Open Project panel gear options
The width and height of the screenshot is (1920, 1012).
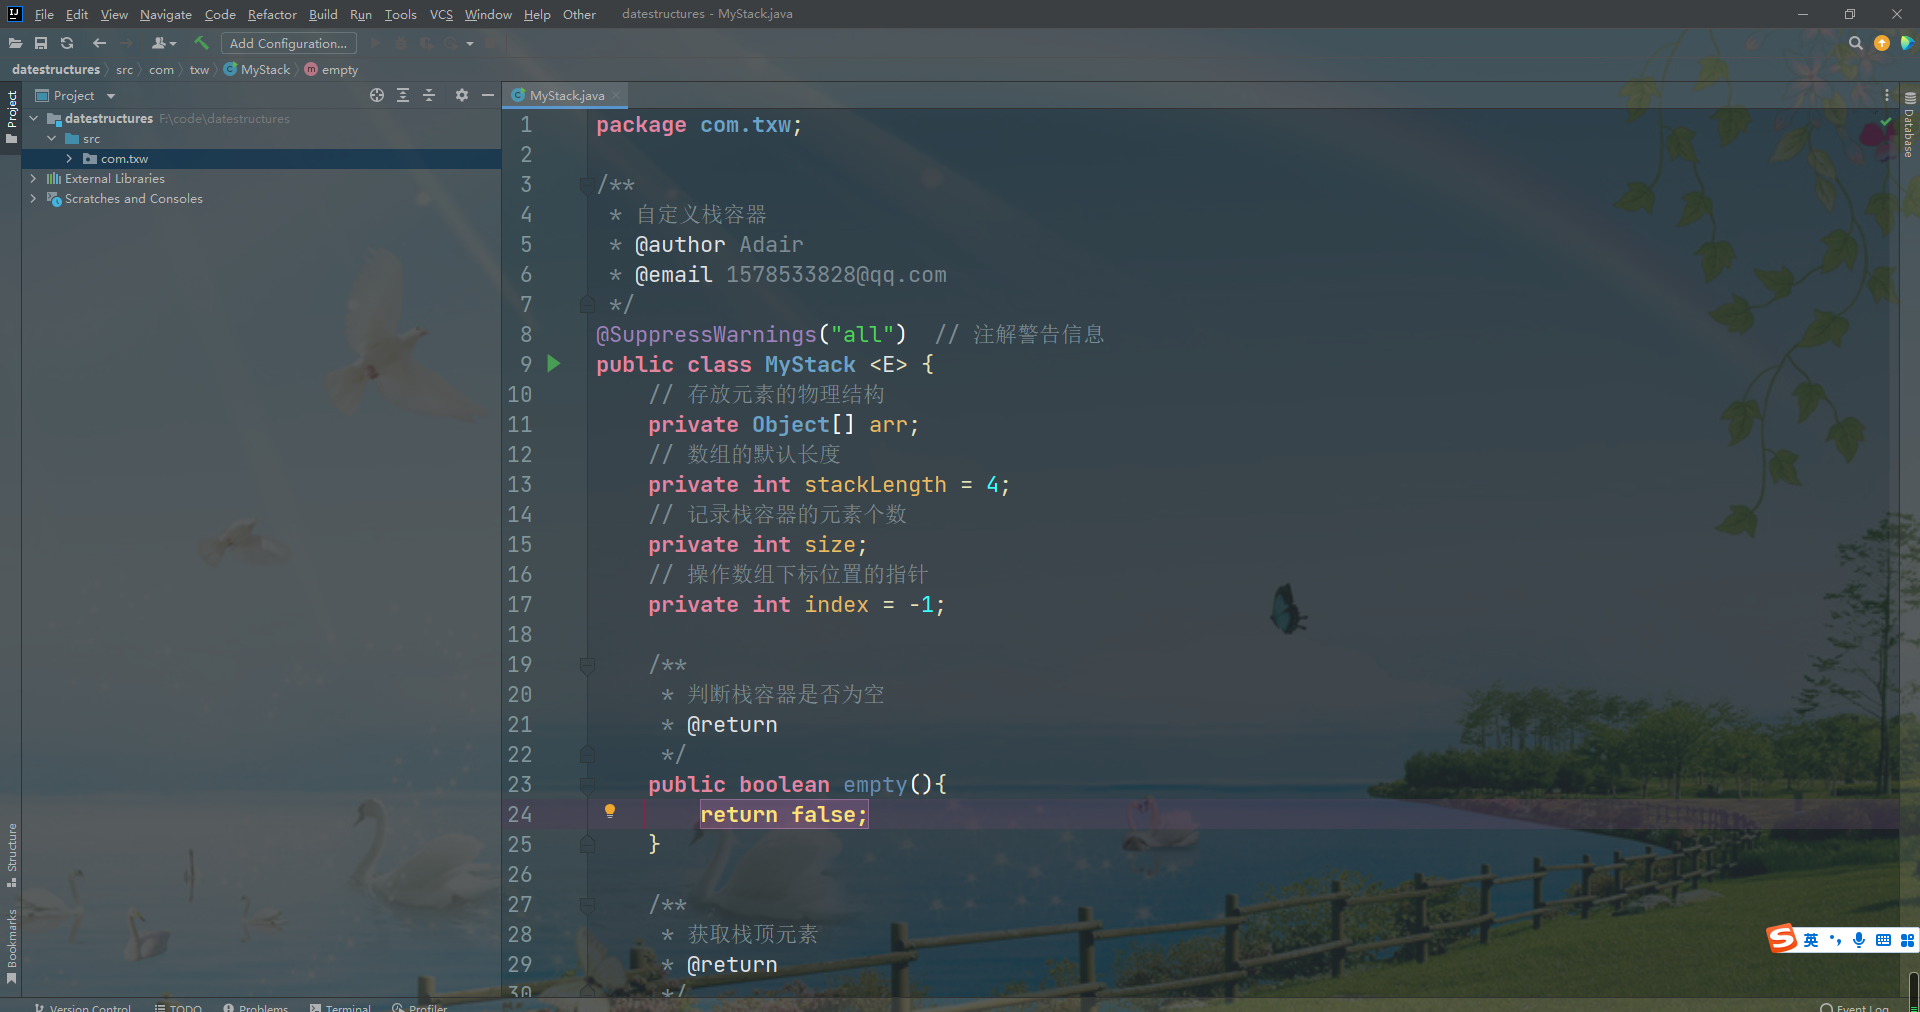point(461,95)
